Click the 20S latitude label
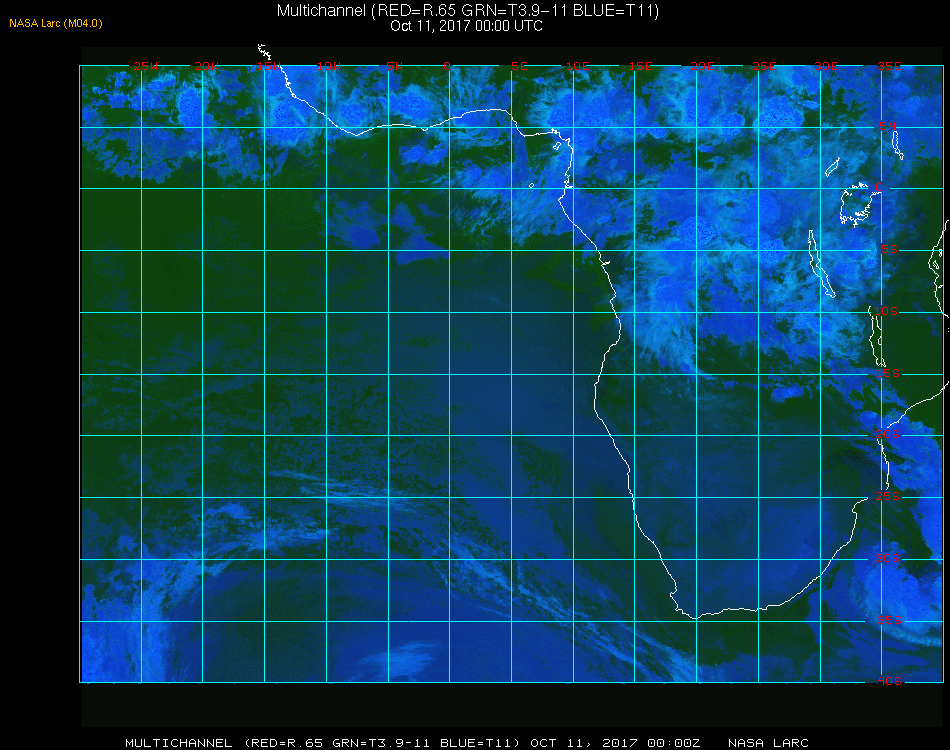This screenshot has width=950, height=750. pos(888,434)
